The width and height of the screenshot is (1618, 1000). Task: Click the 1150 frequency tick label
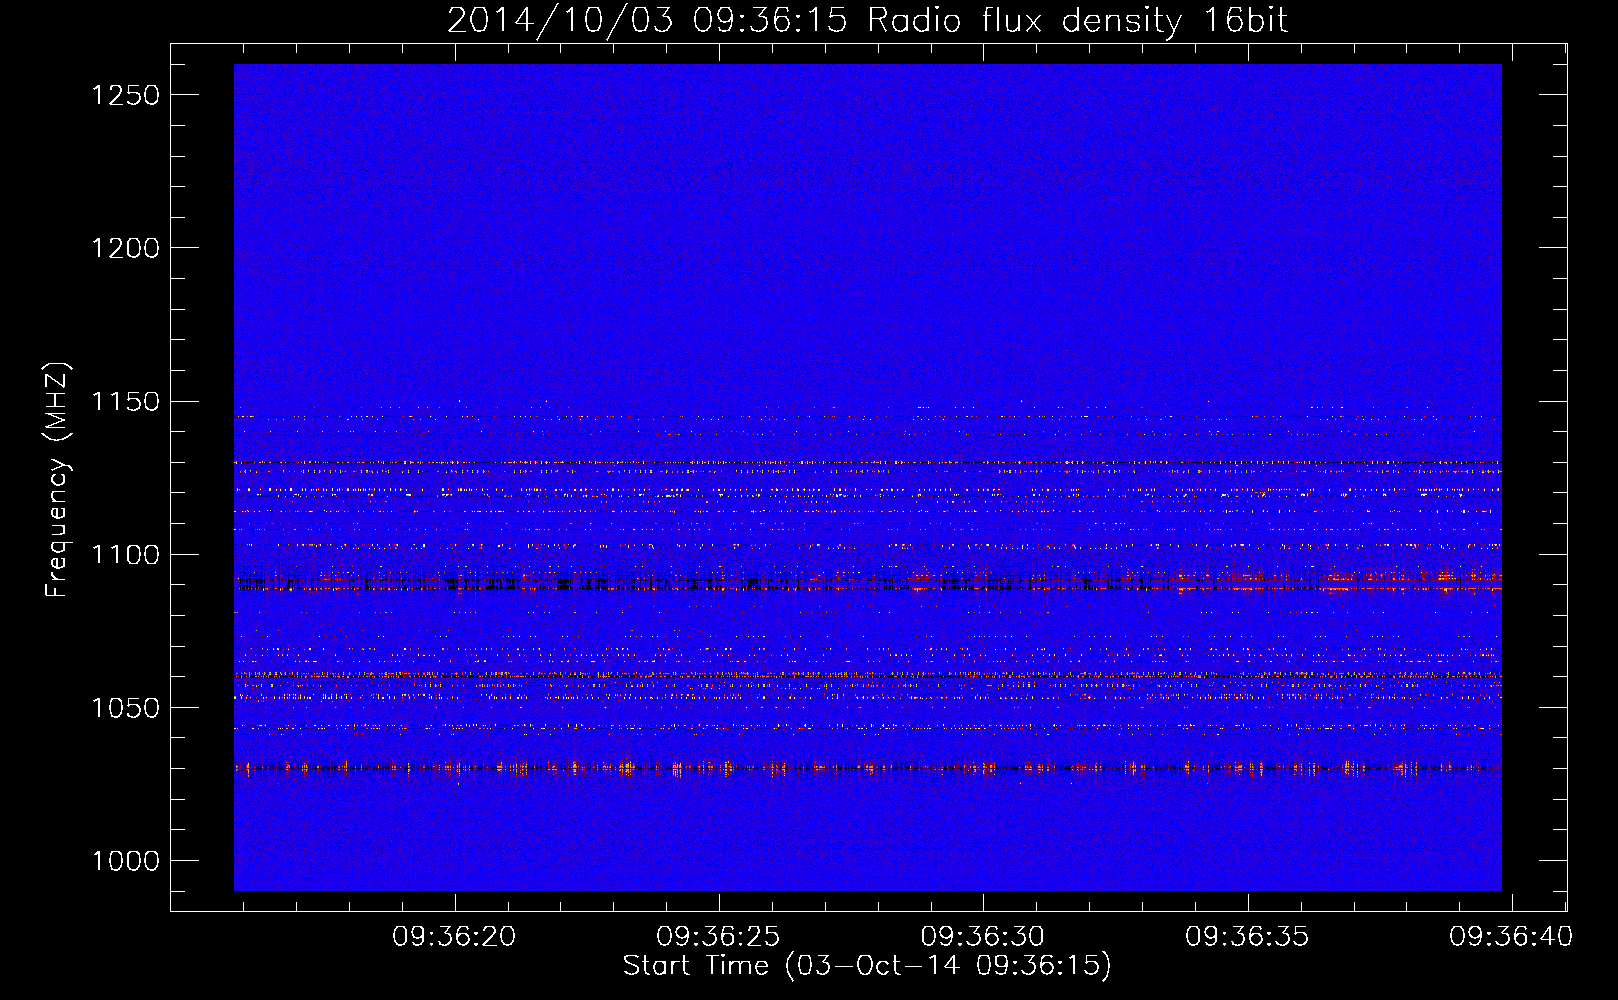[125, 402]
